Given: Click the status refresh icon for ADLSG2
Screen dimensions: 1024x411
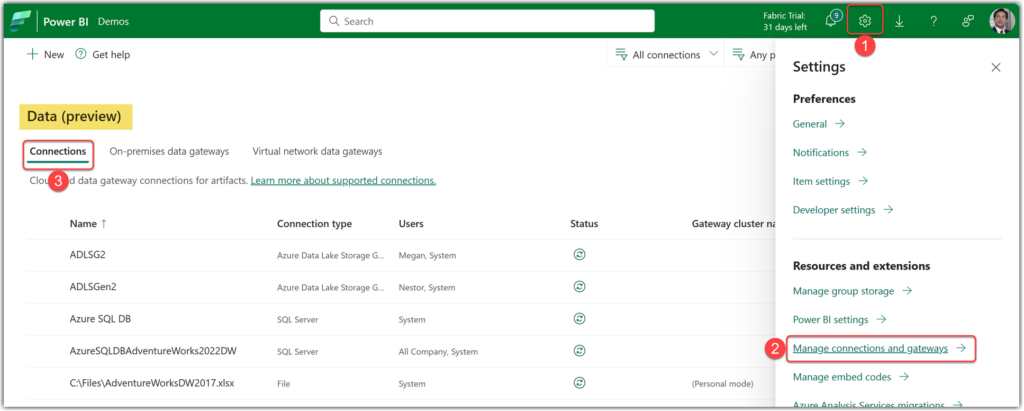Looking at the screenshot, I should pos(579,254).
